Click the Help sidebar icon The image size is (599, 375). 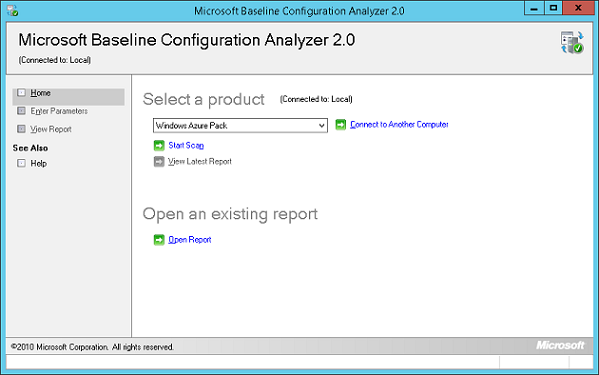[x=21, y=163]
